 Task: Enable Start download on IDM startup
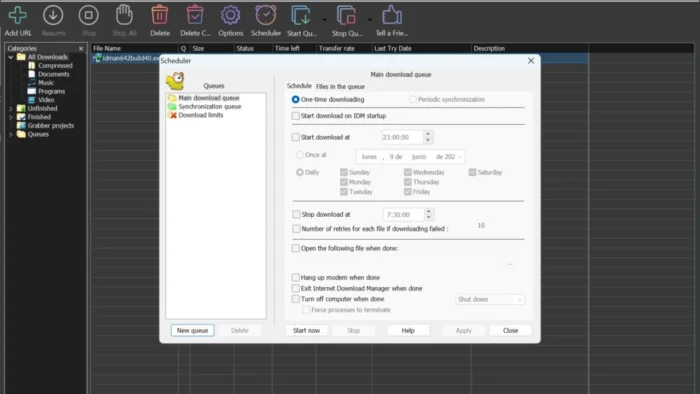point(296,116)
